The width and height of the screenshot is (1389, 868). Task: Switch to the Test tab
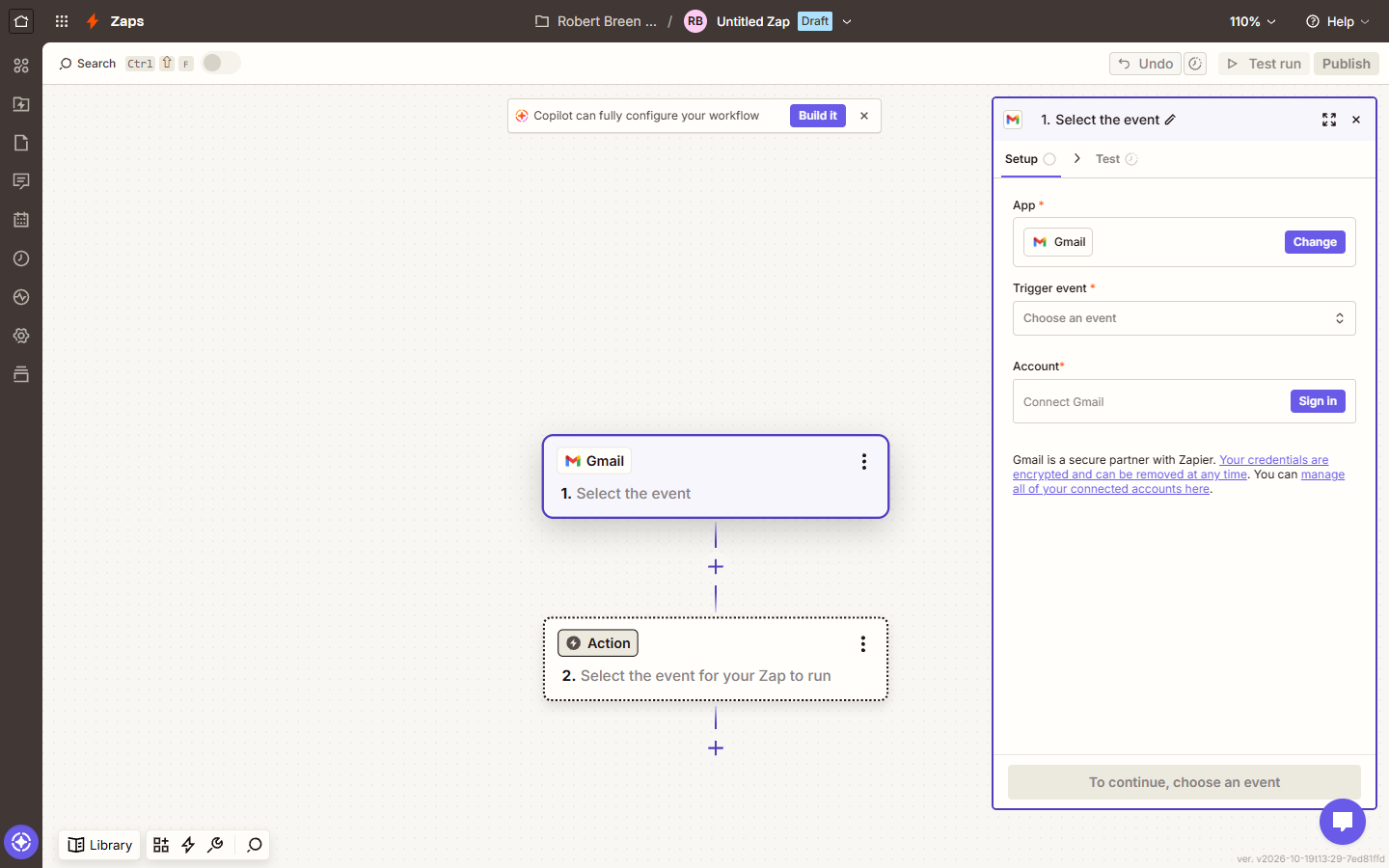pos(1116,159)
